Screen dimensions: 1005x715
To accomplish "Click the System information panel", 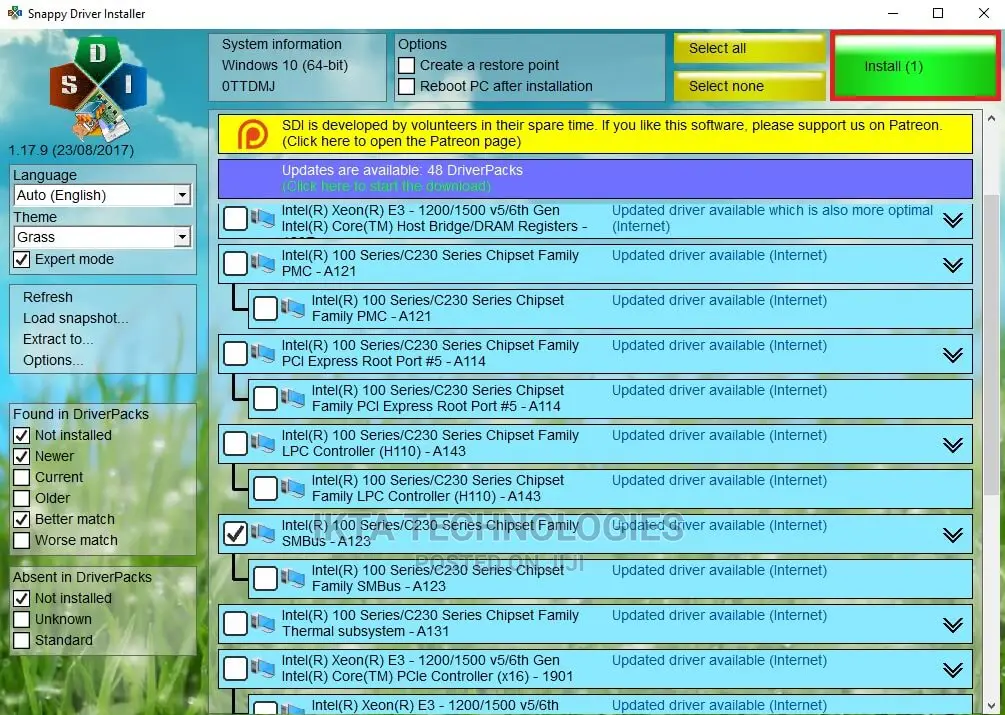I will tap(297, 67).
